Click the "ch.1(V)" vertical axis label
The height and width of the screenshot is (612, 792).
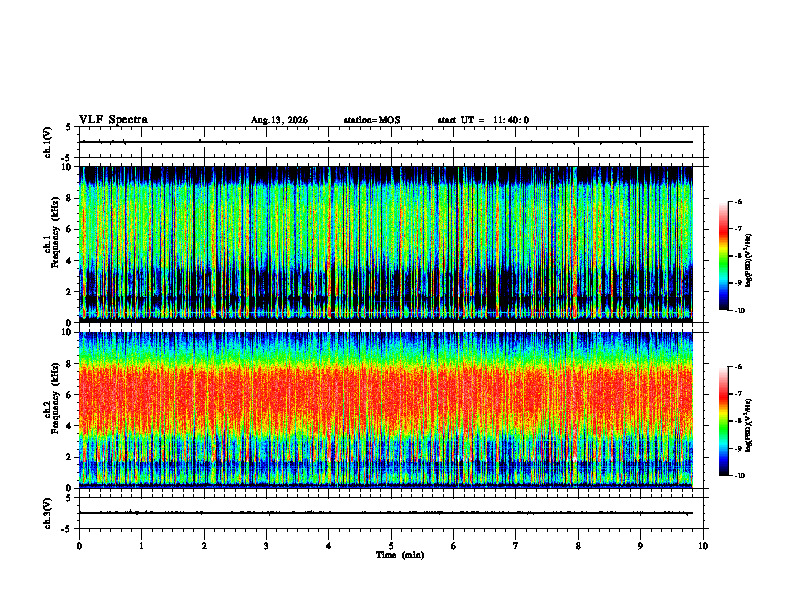[48, 142]
